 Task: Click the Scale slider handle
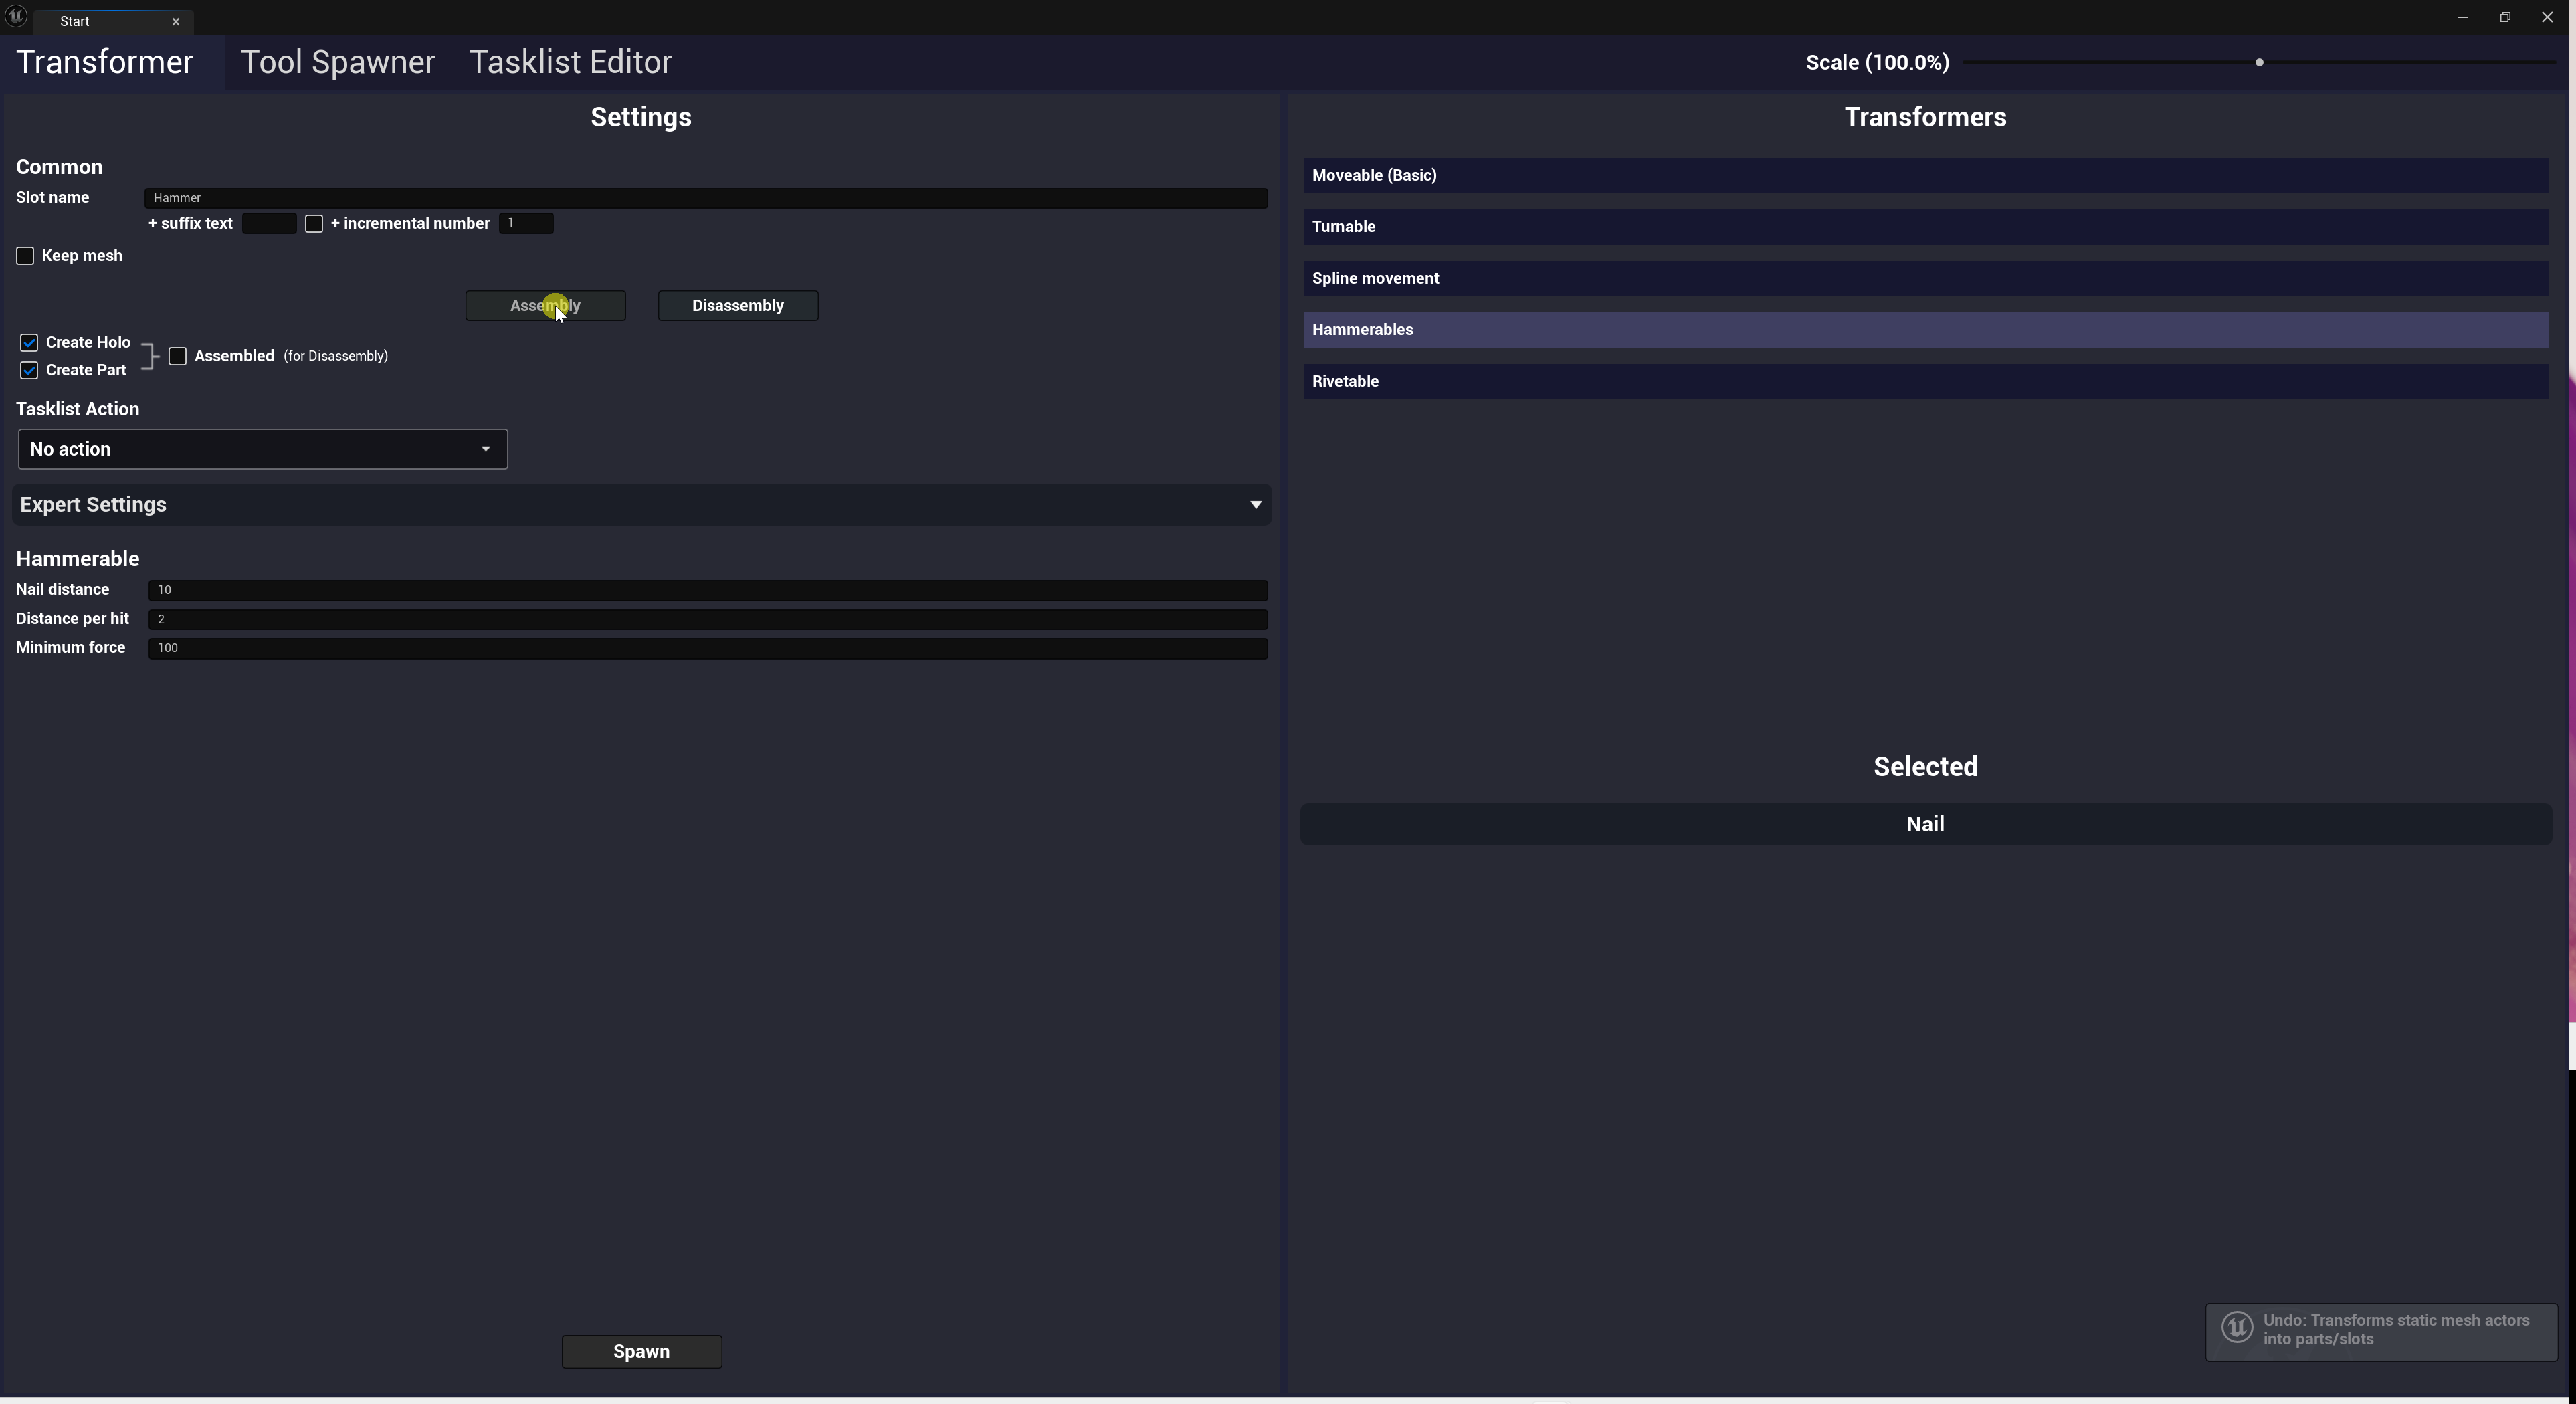click(2259, 62)
